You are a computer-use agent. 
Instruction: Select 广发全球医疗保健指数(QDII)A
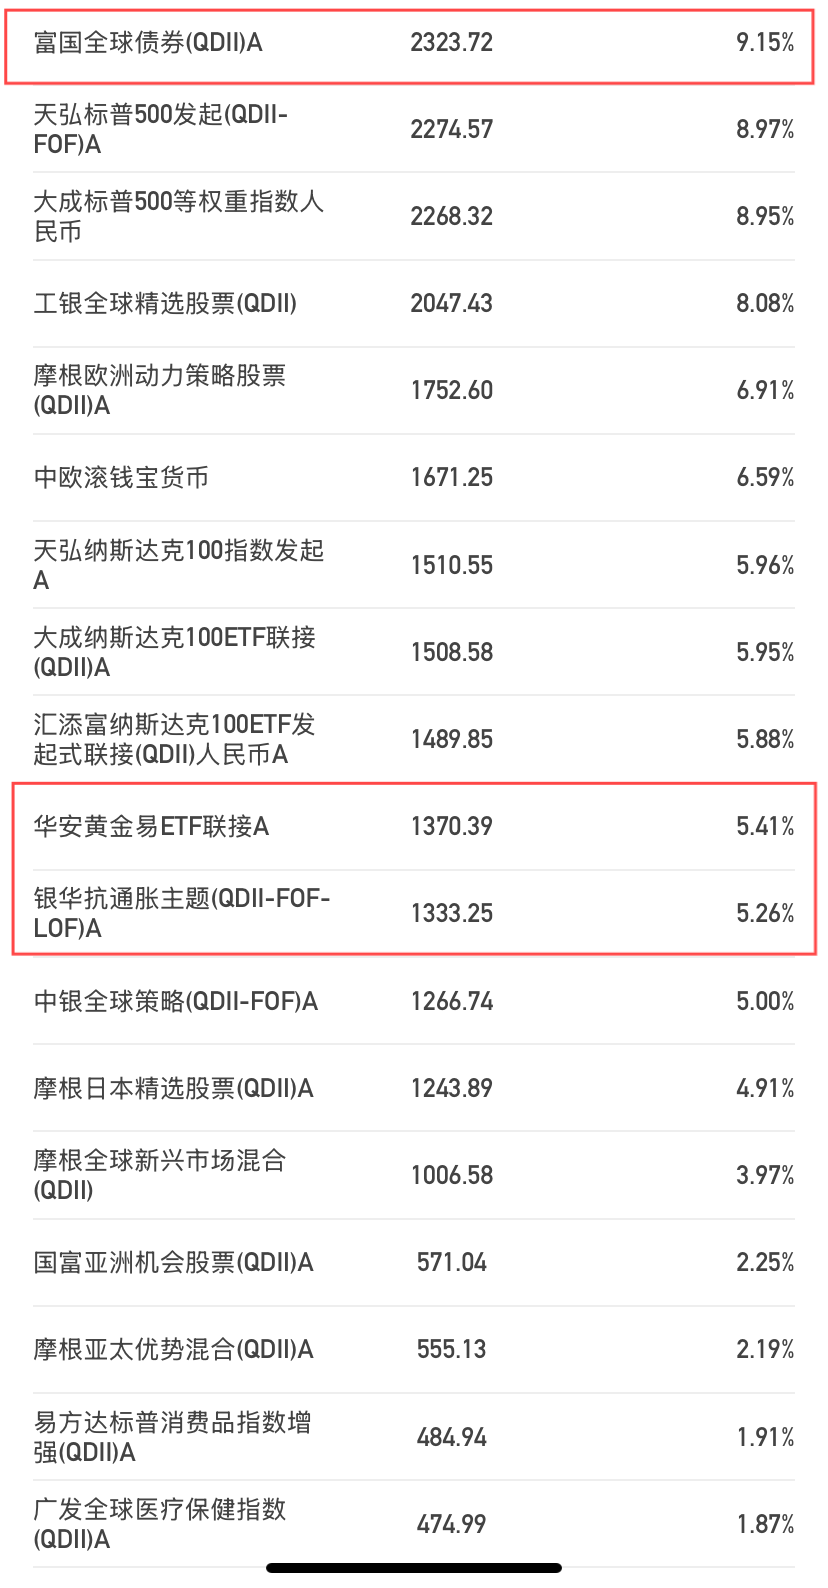[414, 1524]
